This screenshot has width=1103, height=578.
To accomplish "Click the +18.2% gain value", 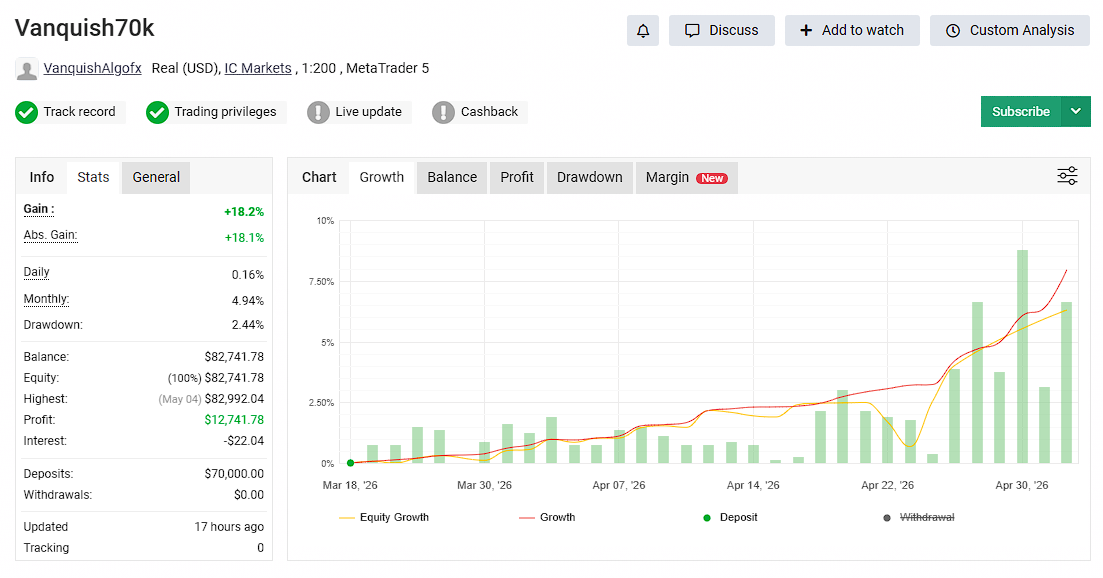I will point(244,212).
